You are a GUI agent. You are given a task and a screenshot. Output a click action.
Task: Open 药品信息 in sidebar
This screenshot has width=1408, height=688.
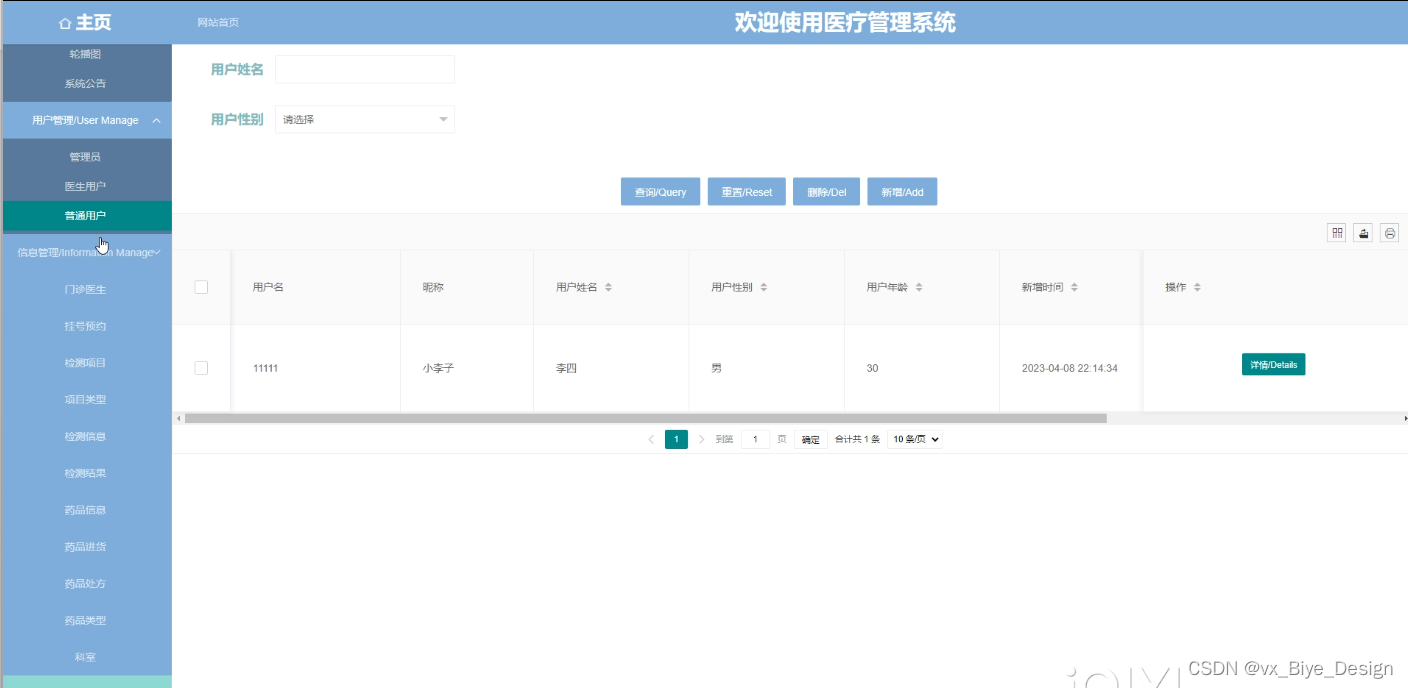85,510
